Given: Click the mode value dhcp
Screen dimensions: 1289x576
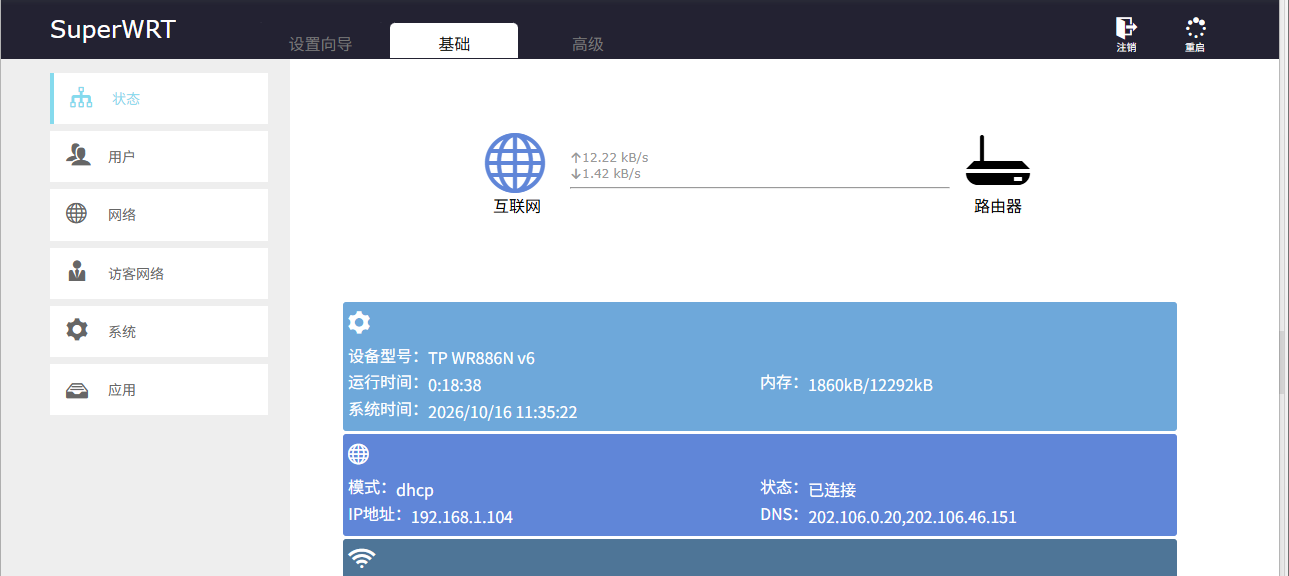Looking at the screenshot, I should click(x=415, y=490).
